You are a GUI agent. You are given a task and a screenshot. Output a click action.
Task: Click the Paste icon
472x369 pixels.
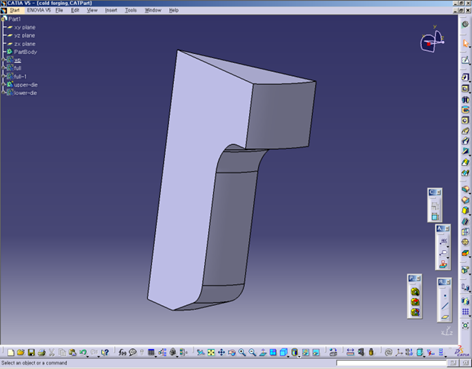click(x=72, y=352)
